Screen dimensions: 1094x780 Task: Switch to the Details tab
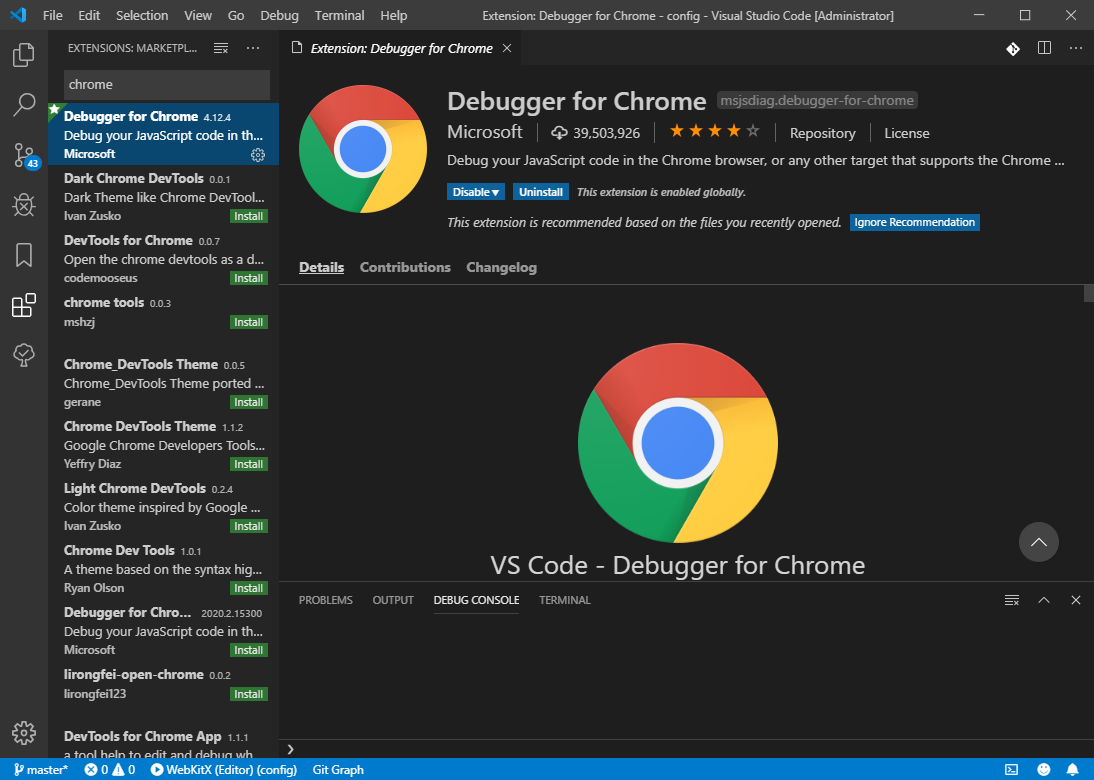tap(322, 267)
